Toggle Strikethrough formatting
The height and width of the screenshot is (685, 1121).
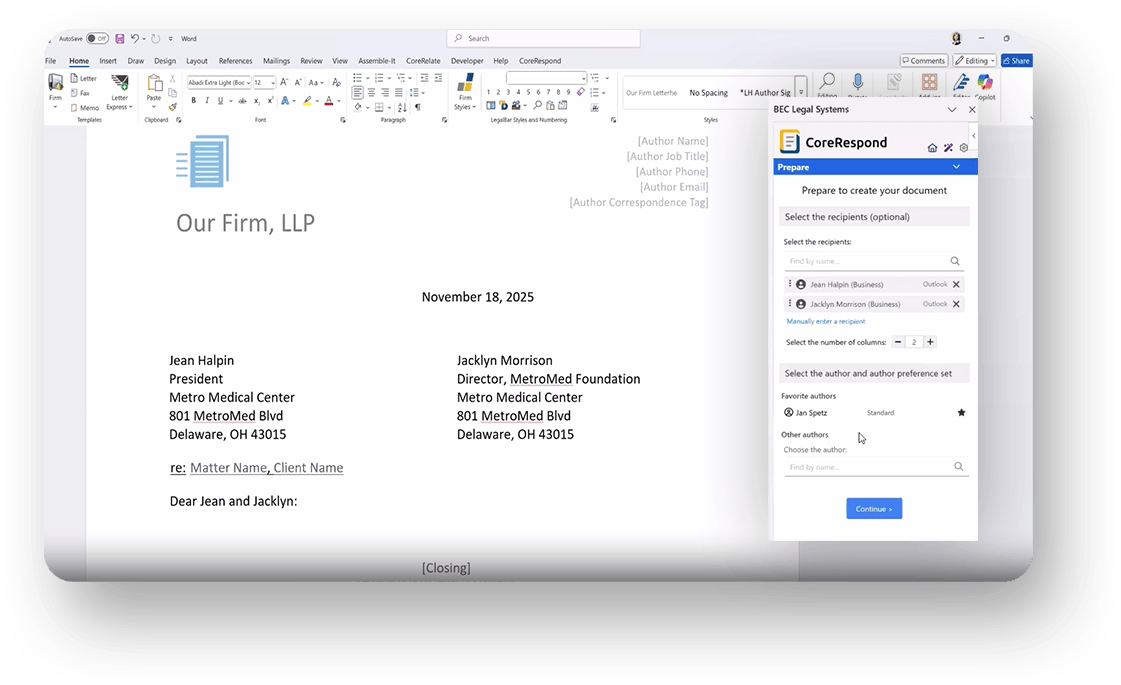click(x=242, y=101)
